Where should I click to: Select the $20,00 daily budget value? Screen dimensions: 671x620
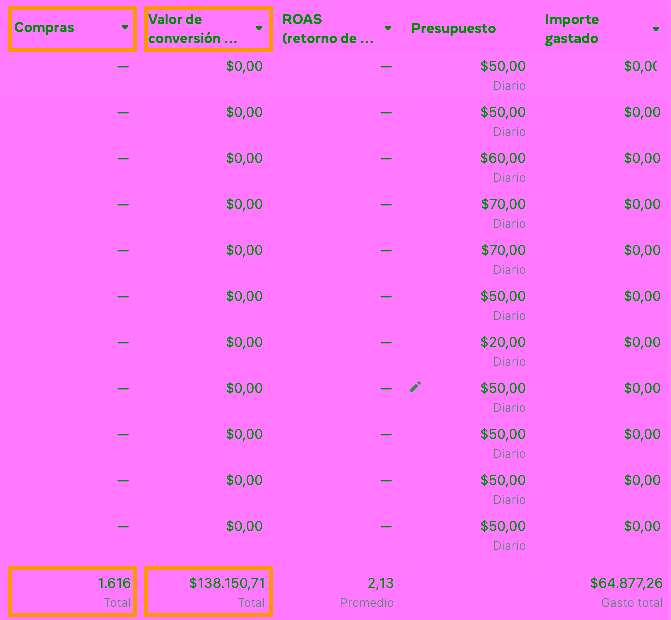click(x=502, y=342)
